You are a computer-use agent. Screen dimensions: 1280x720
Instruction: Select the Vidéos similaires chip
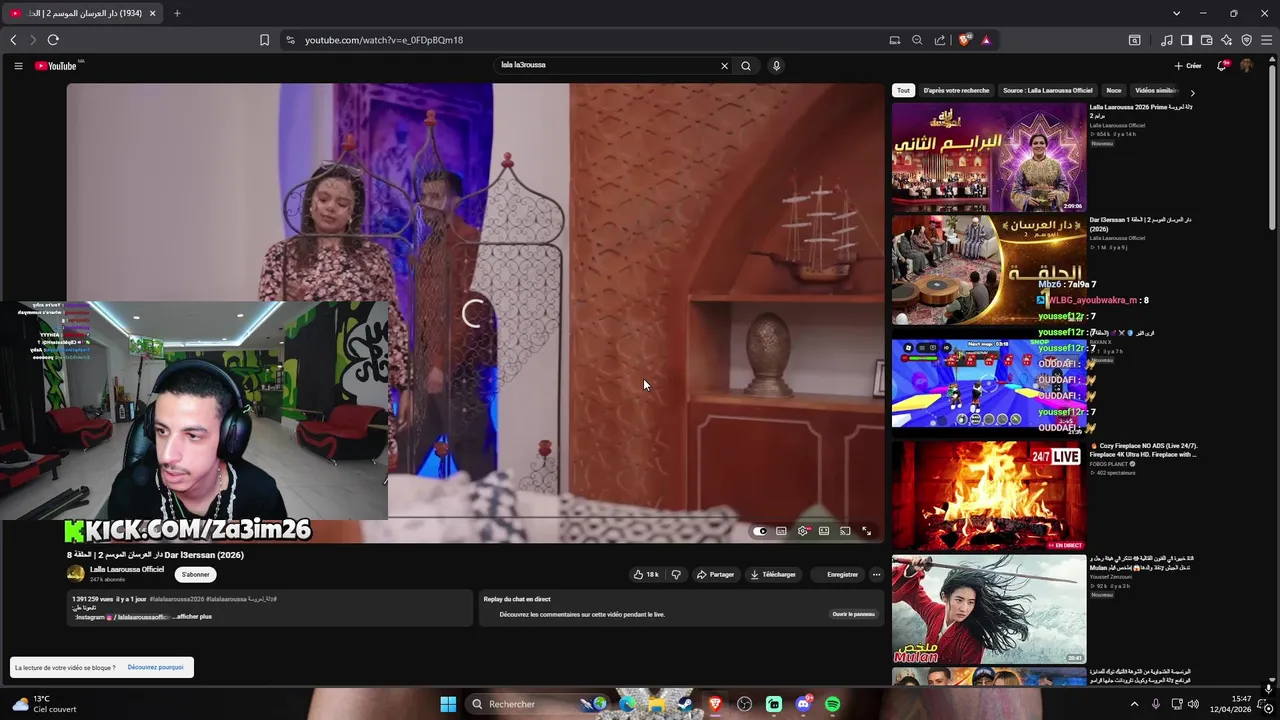(1156, 90)
